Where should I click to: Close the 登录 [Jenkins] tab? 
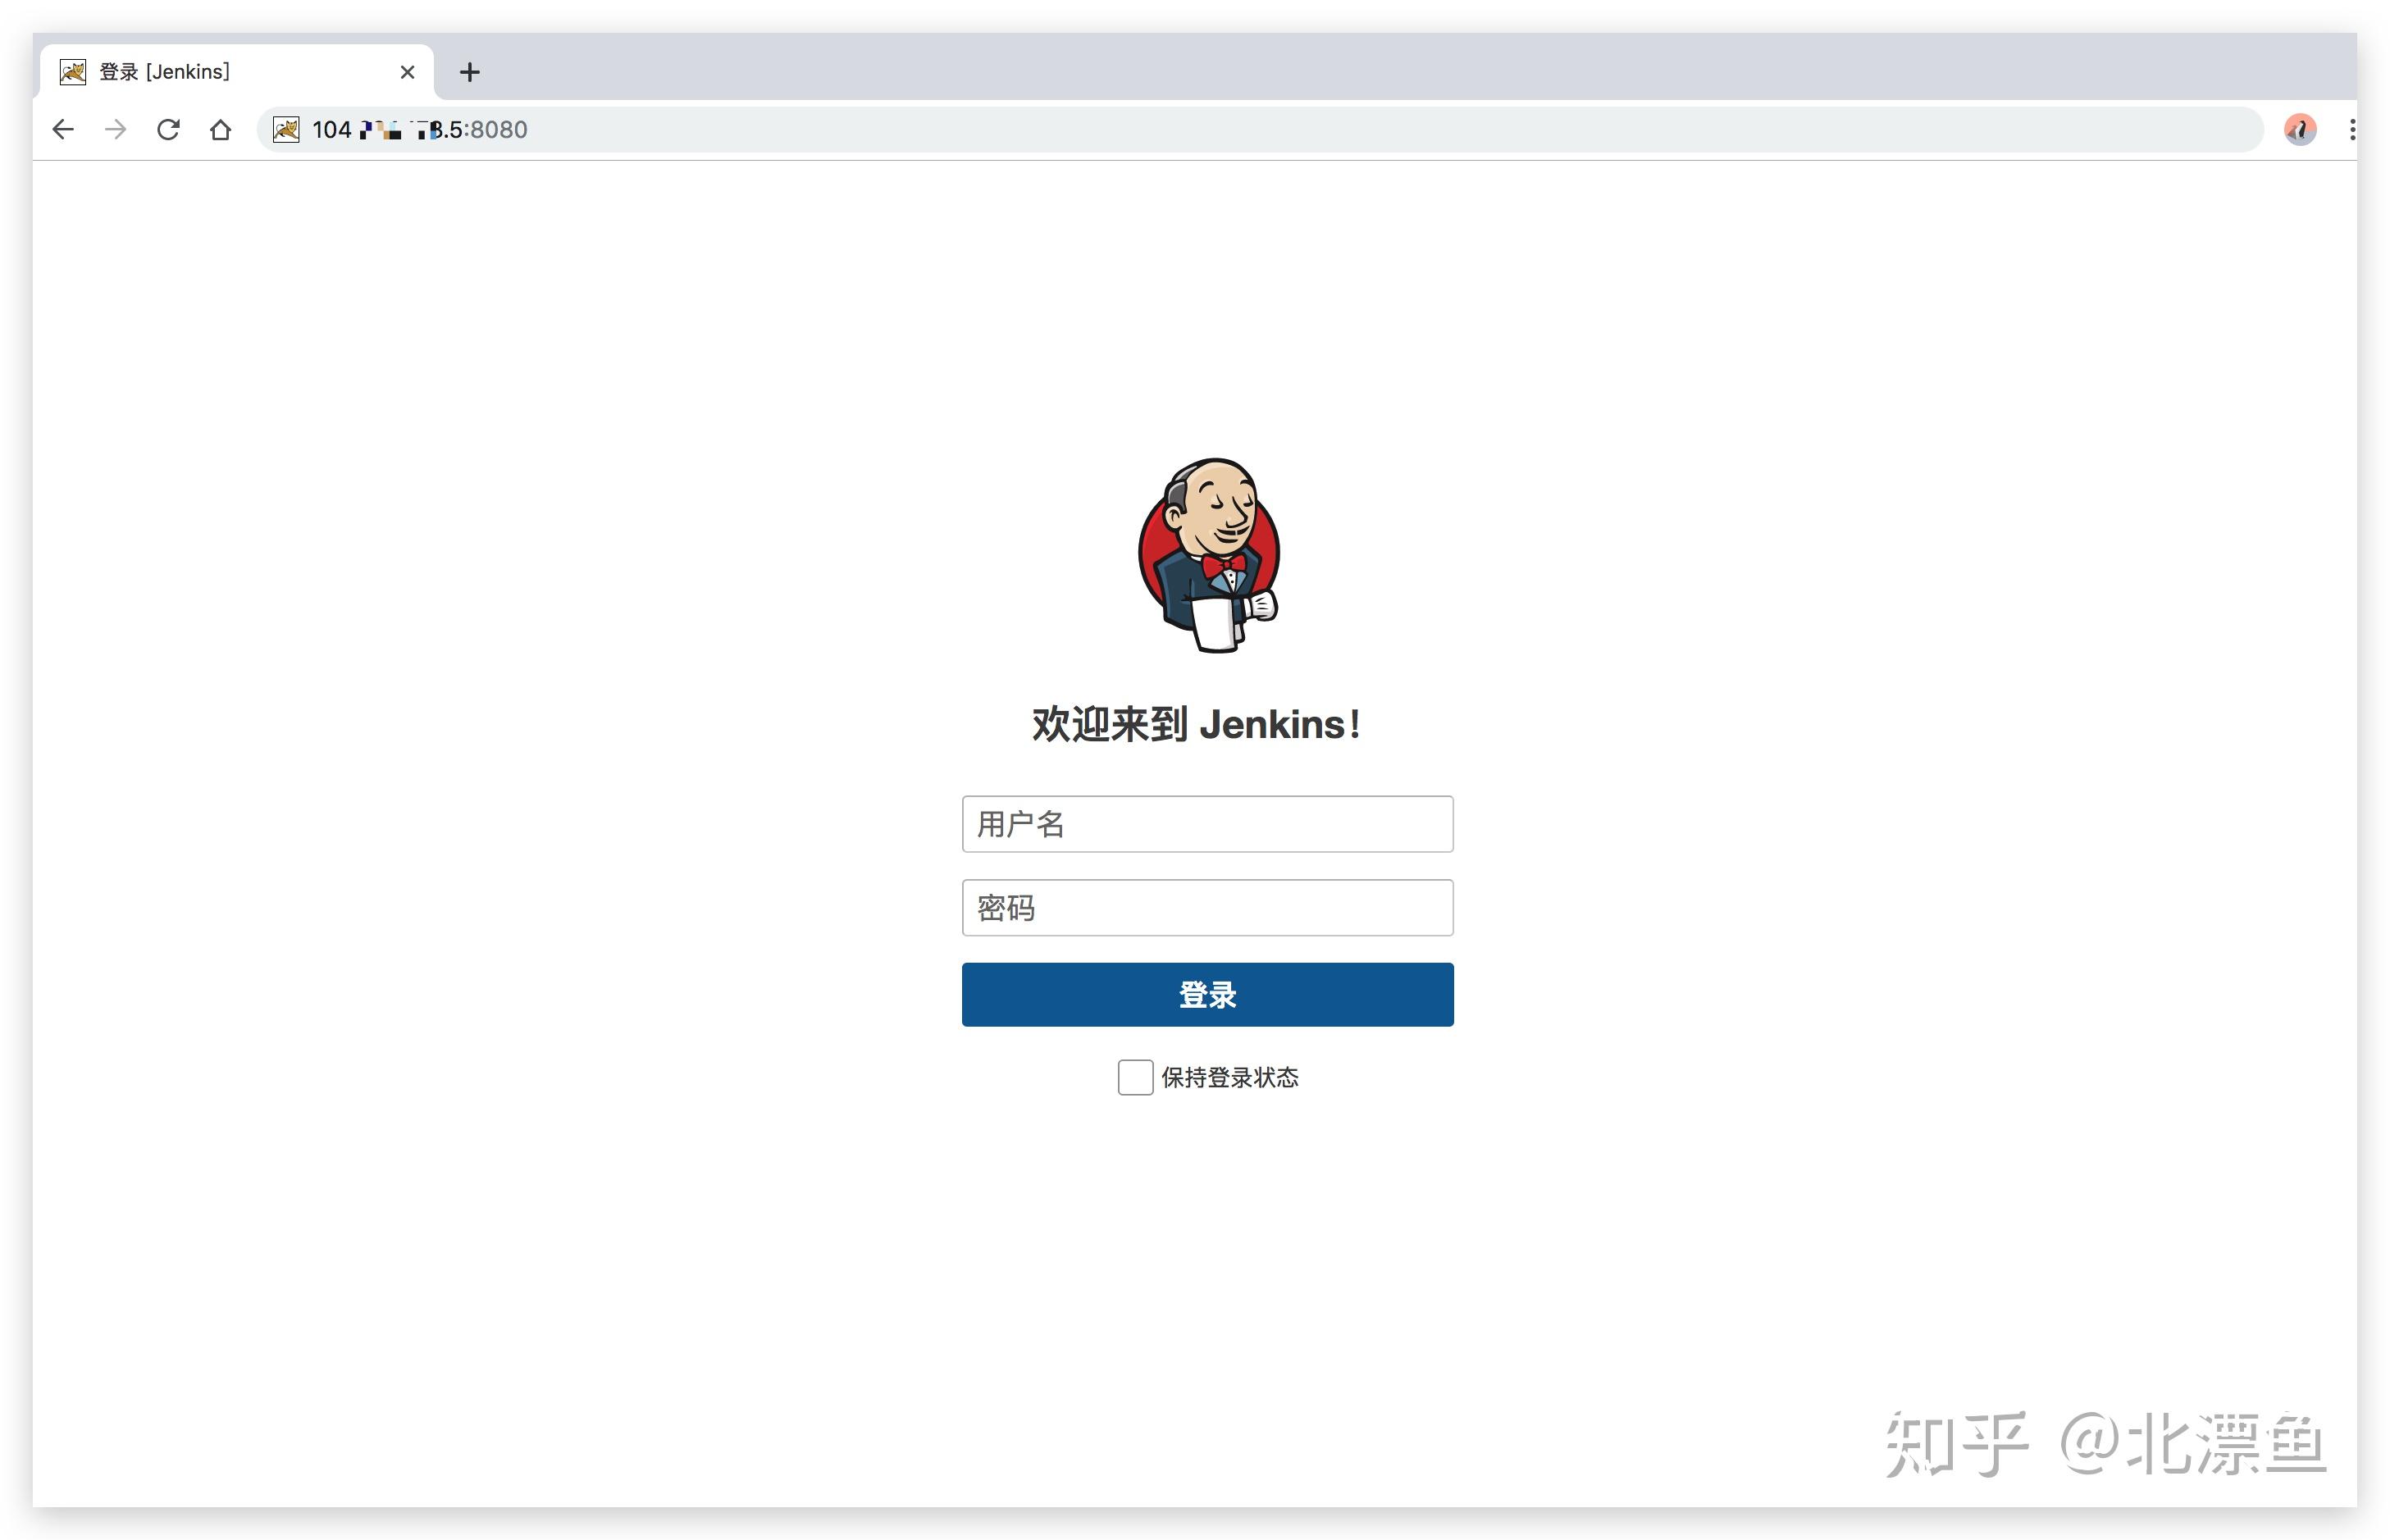407,72
